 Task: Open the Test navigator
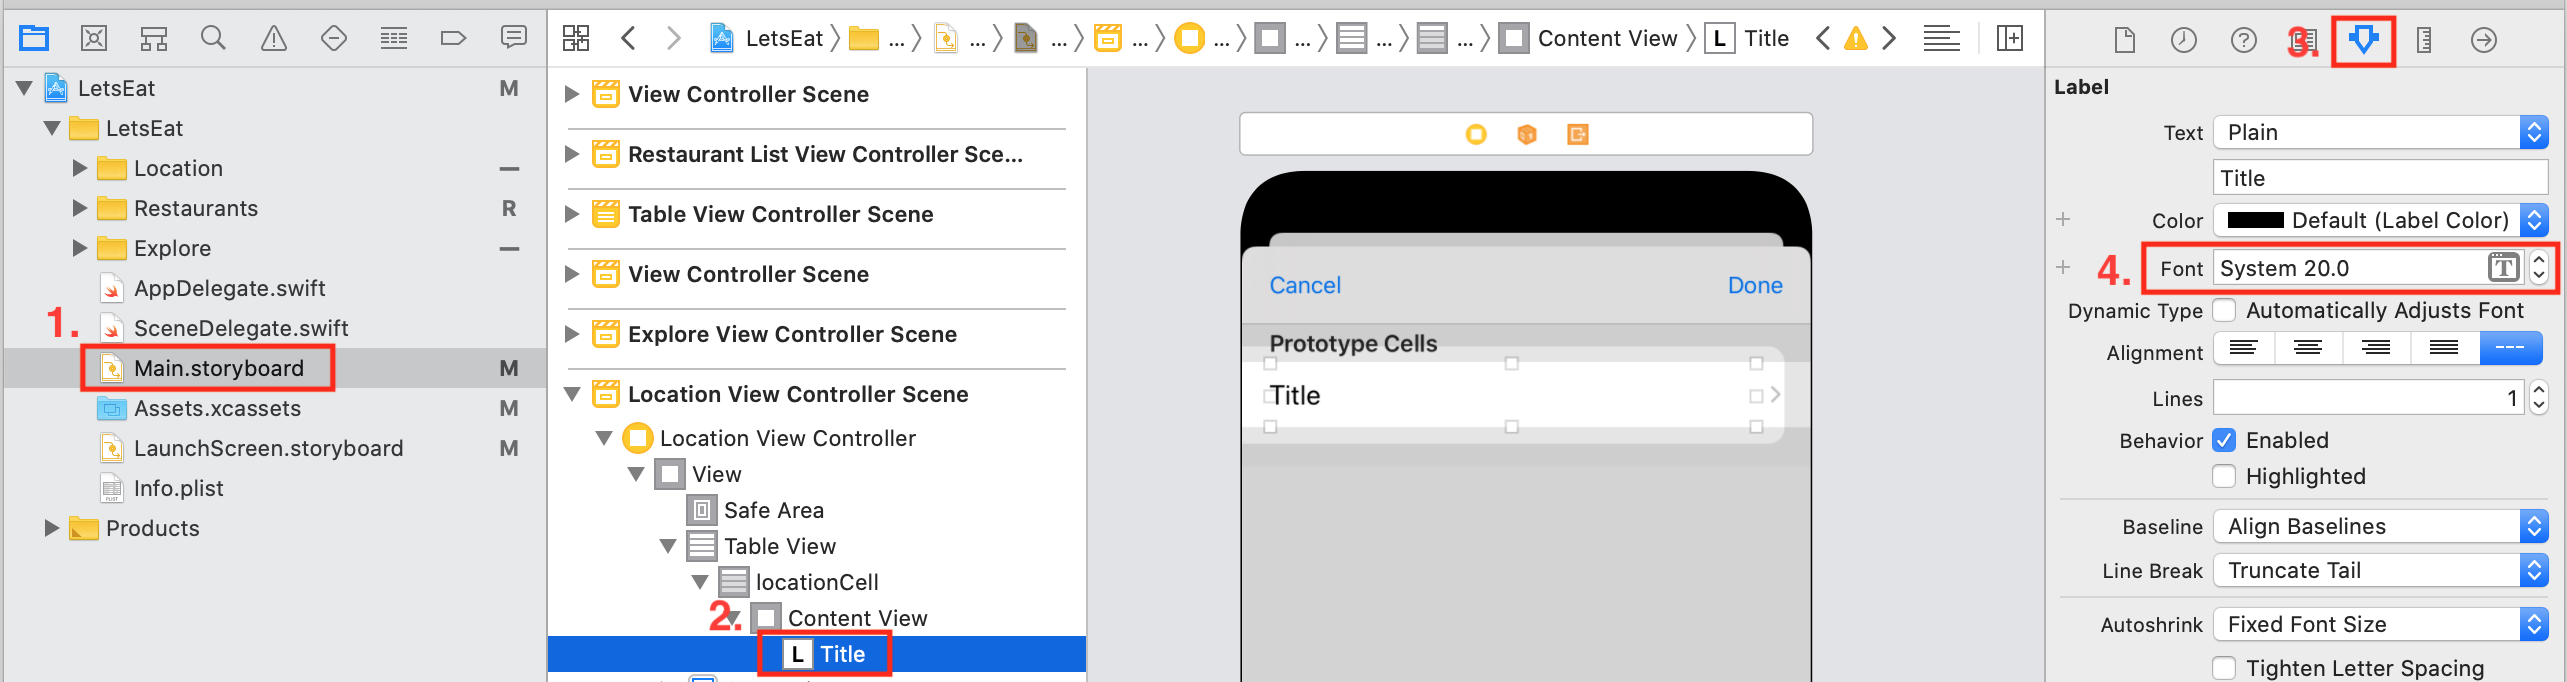pyautogui.click(x=334, y=39)
